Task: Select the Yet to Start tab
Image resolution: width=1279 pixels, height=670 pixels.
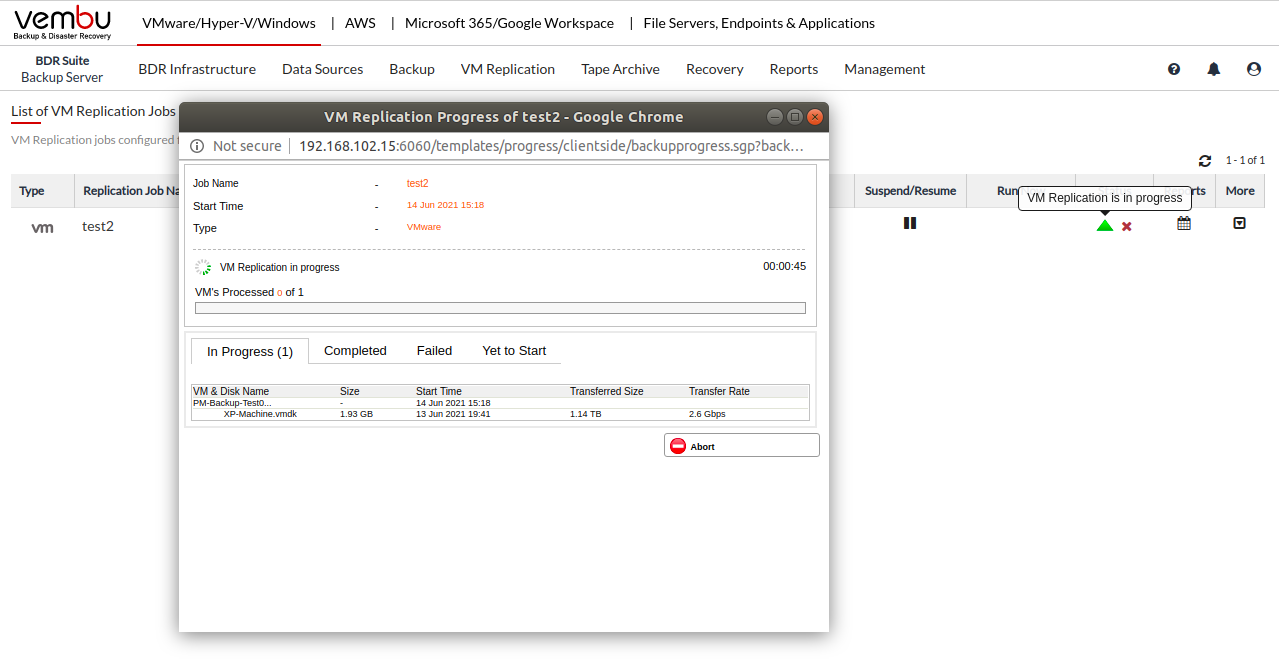Action: click(514, 351)
